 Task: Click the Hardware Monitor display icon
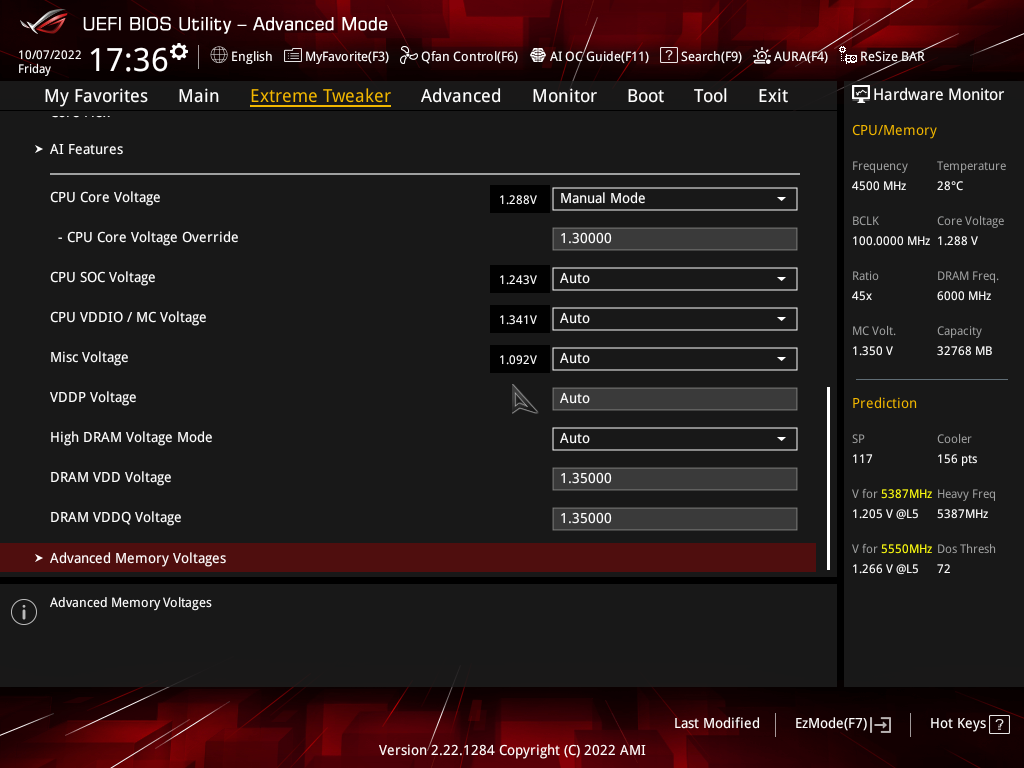861,95
